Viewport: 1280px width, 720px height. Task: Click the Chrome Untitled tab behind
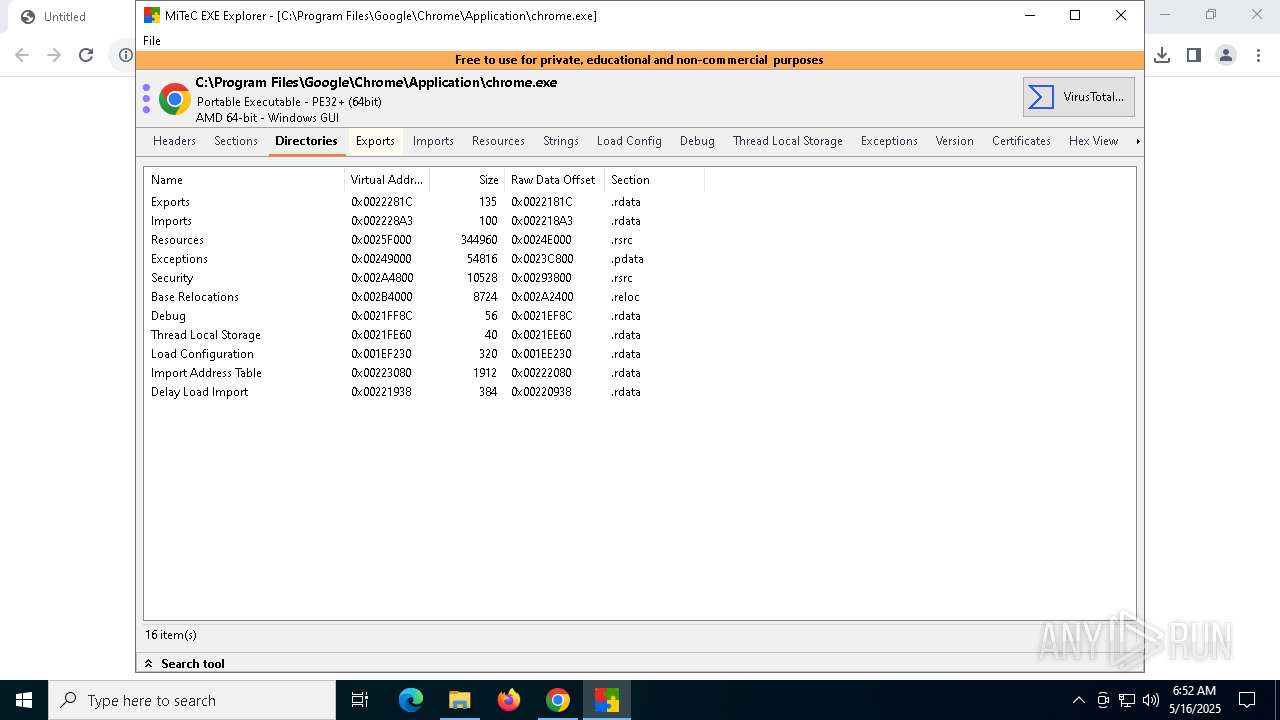click(x=66, y=17)
